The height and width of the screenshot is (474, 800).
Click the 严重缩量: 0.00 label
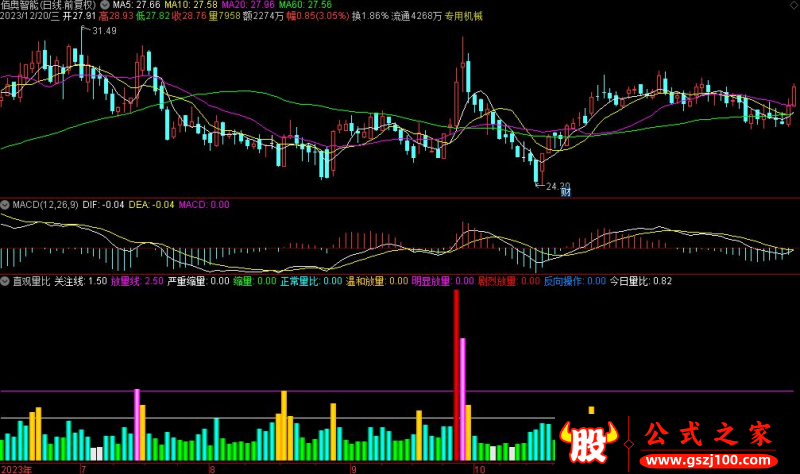click(198, 281)
